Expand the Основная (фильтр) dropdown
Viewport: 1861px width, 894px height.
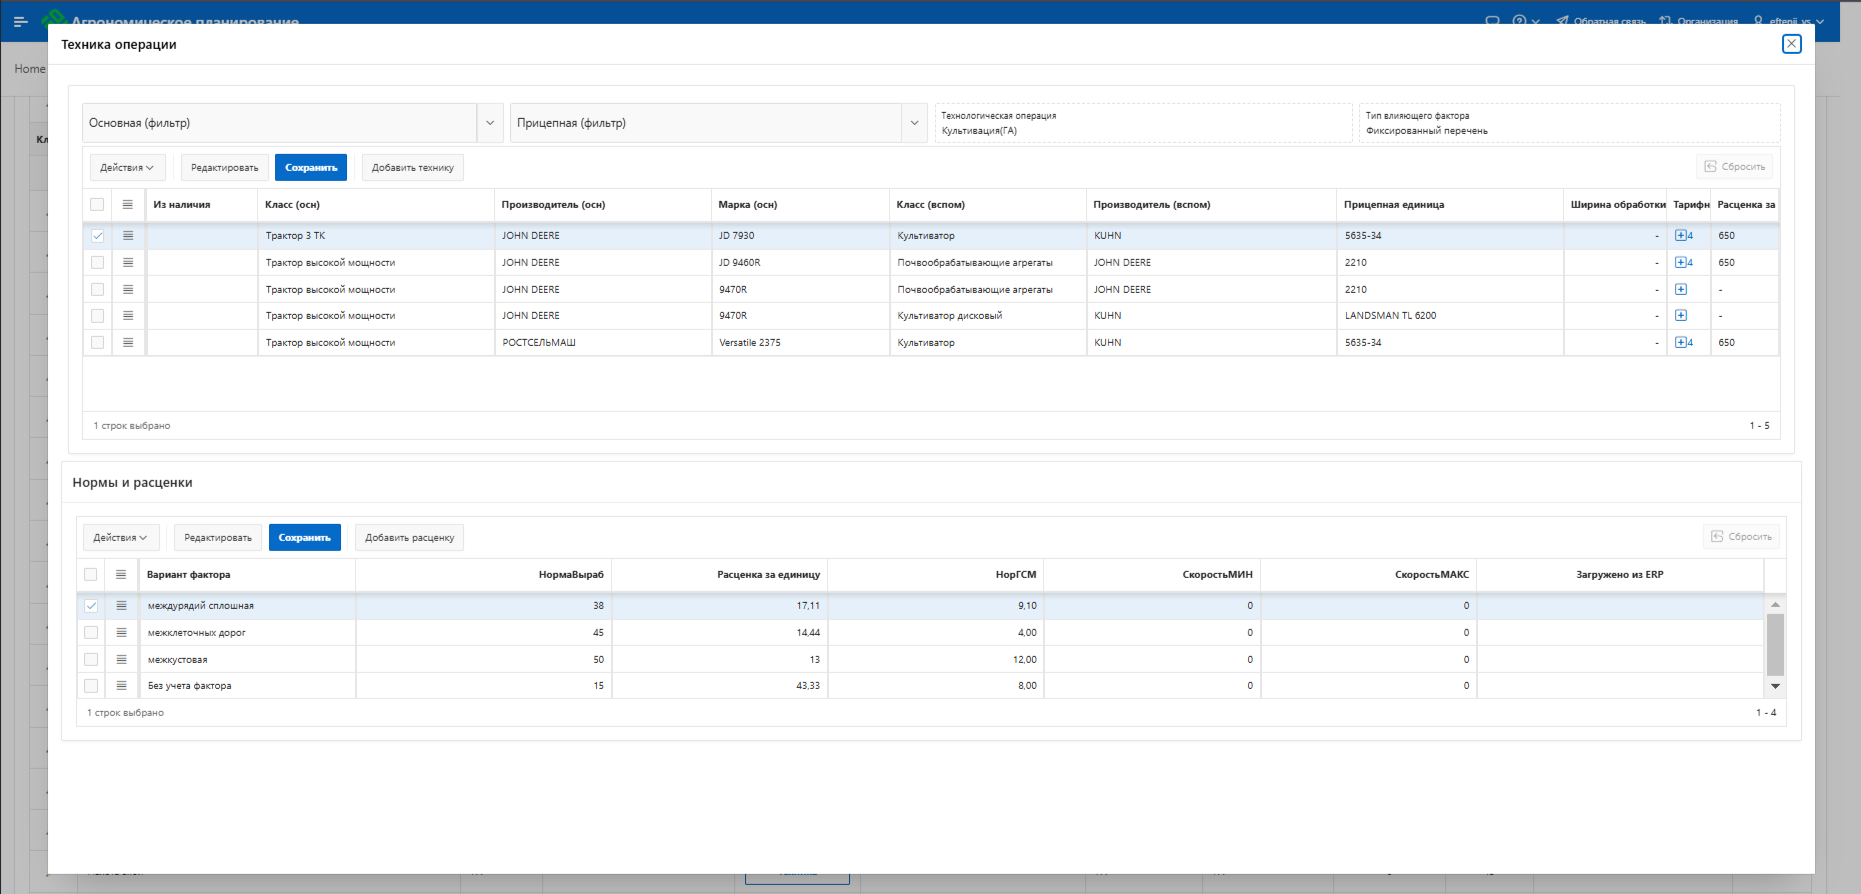tap(490, 123)
